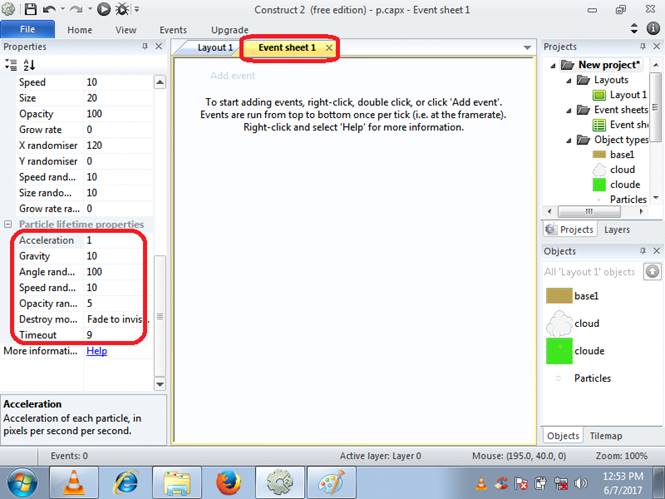Collapse the Event sheets folder
Screen dimensions: 665x499
click(x=569, y=110)
